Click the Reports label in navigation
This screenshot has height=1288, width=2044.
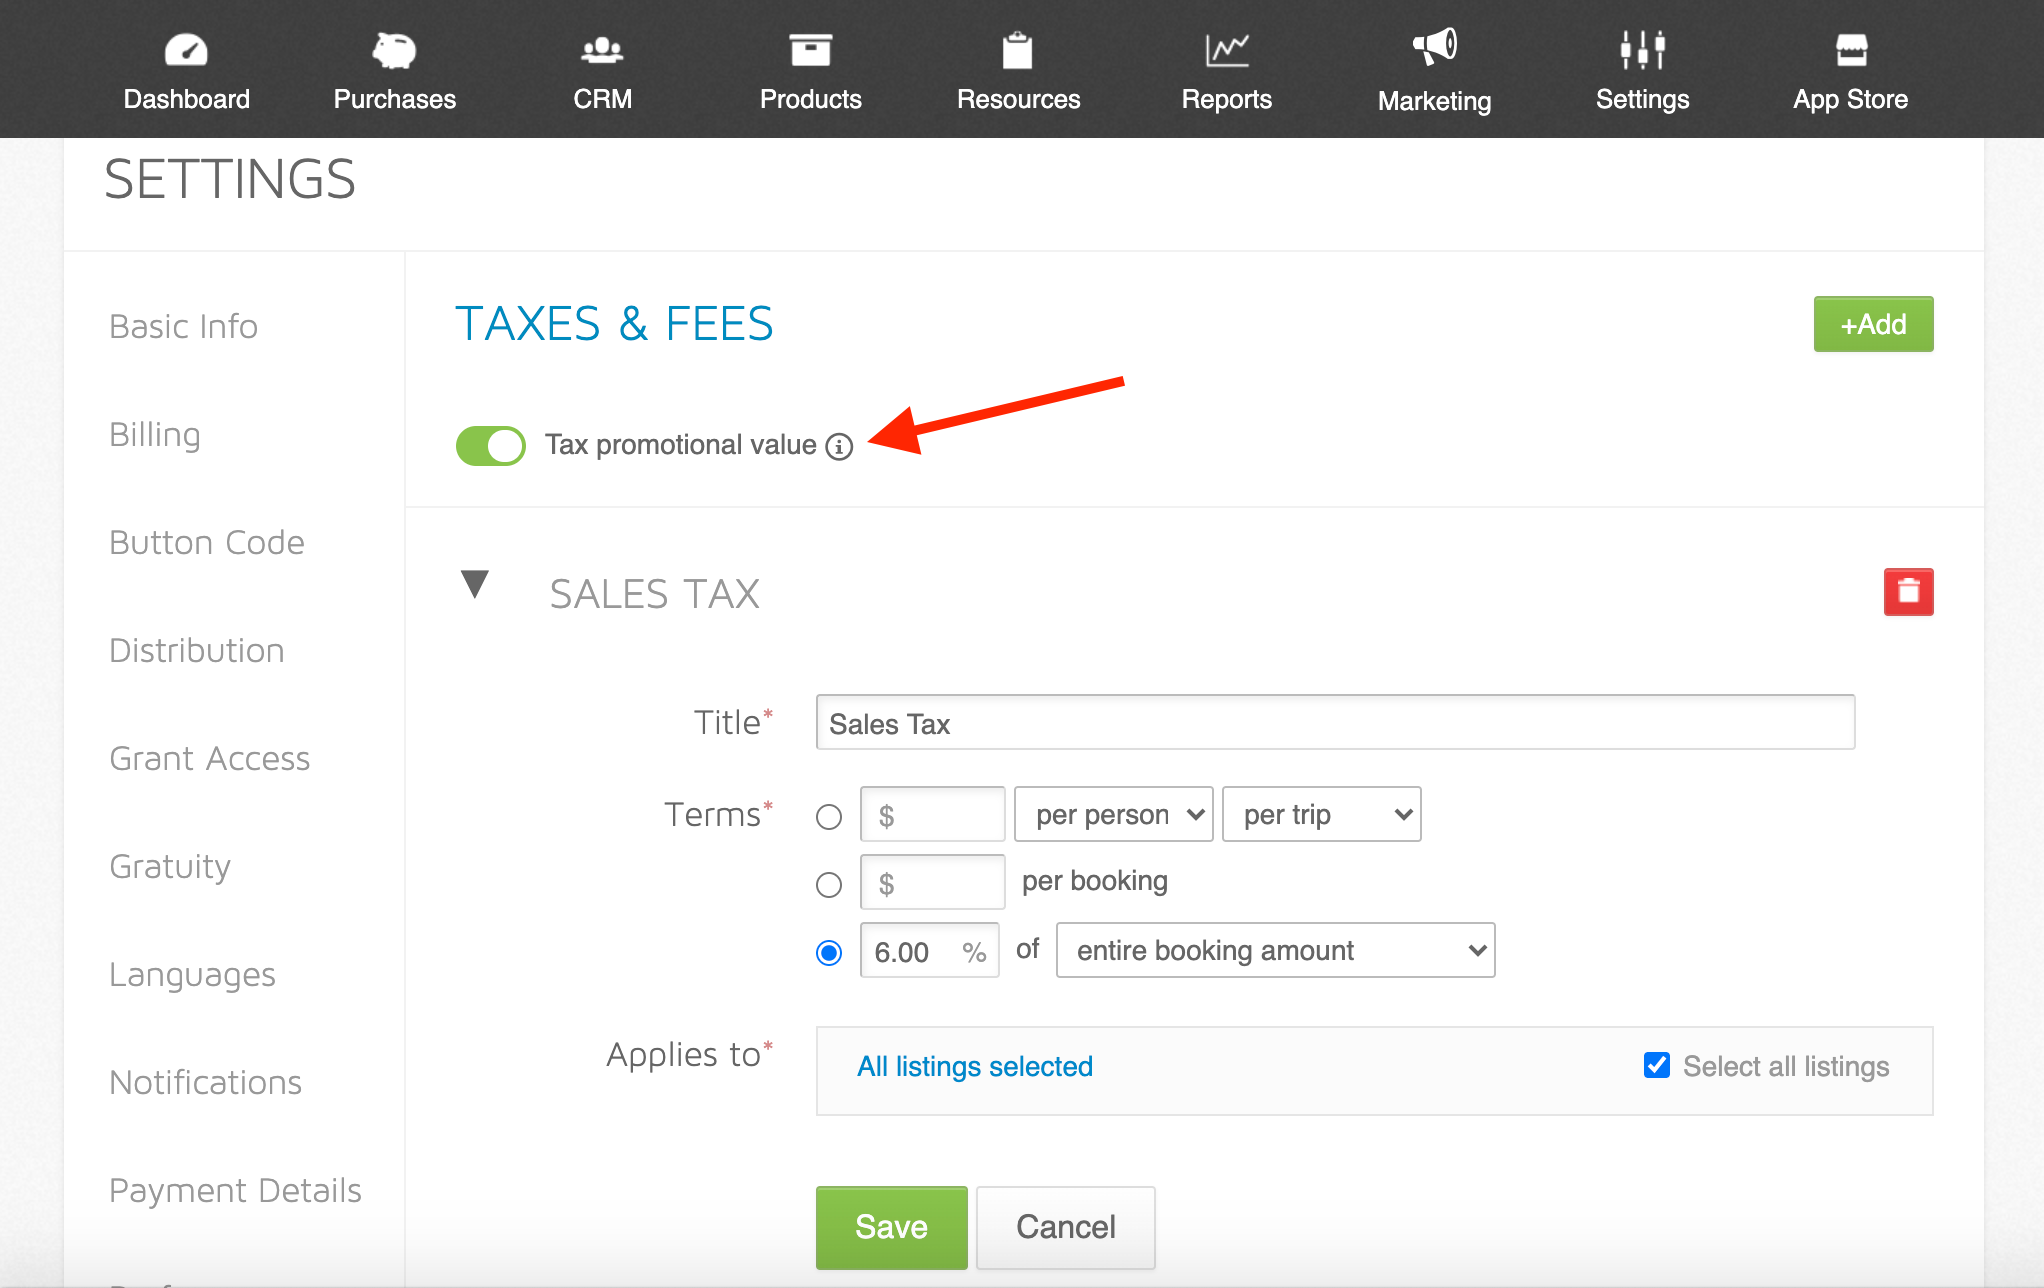[1227, 99]
